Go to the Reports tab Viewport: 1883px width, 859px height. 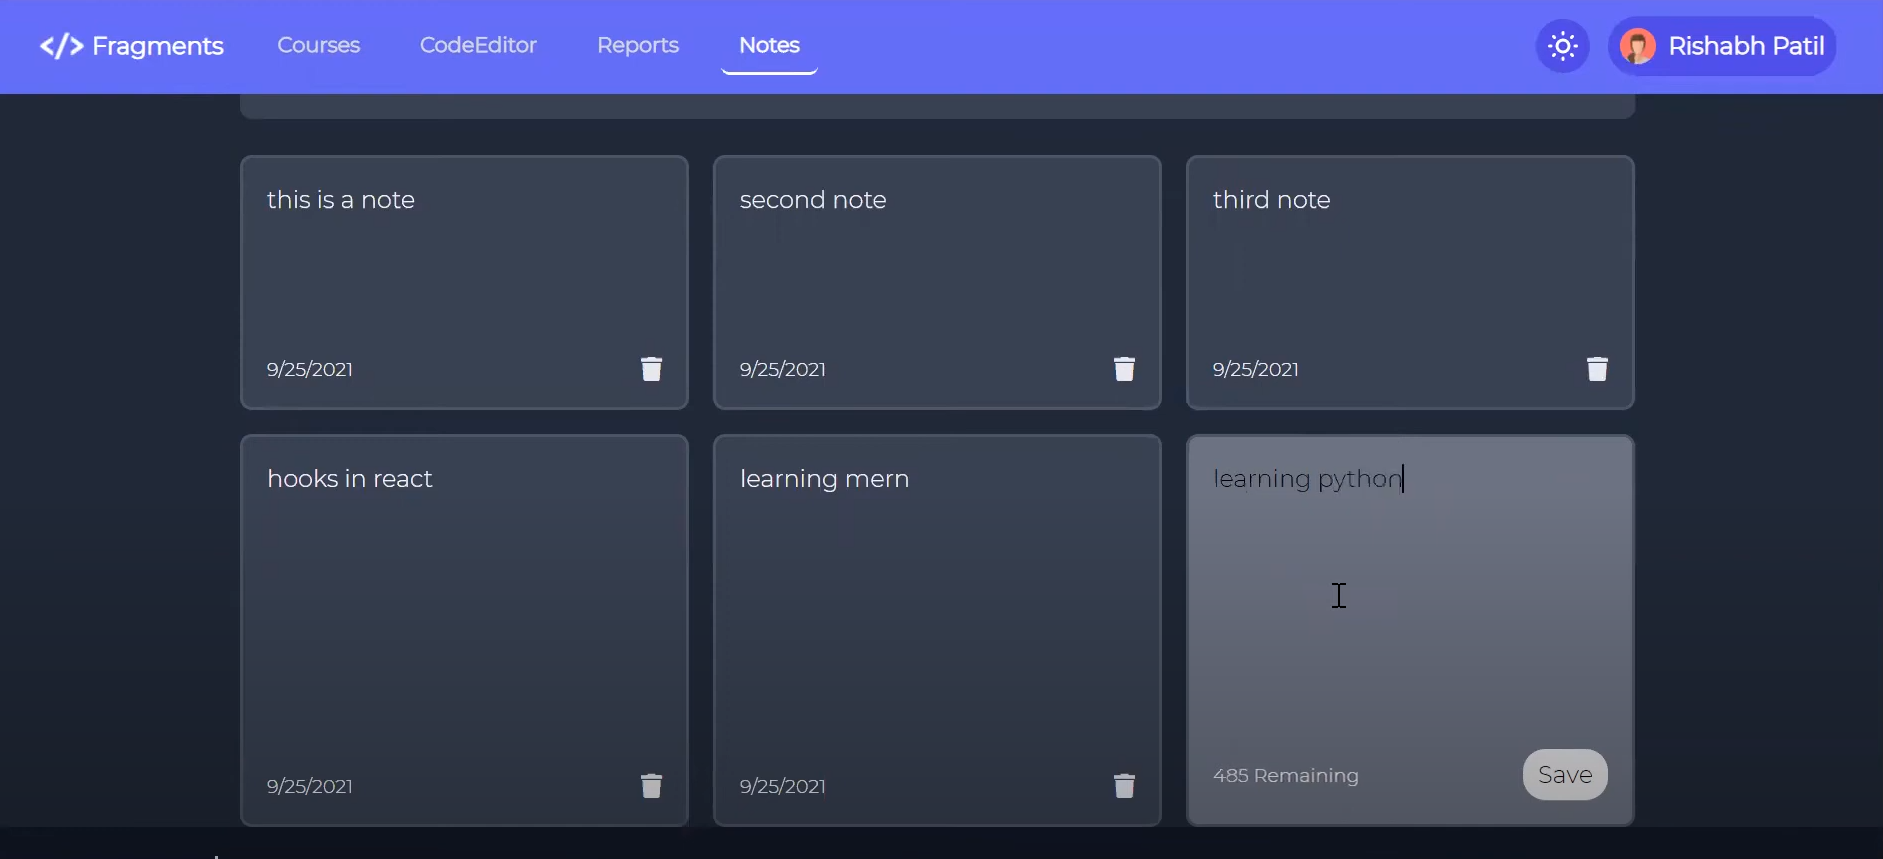click(637, 45)
